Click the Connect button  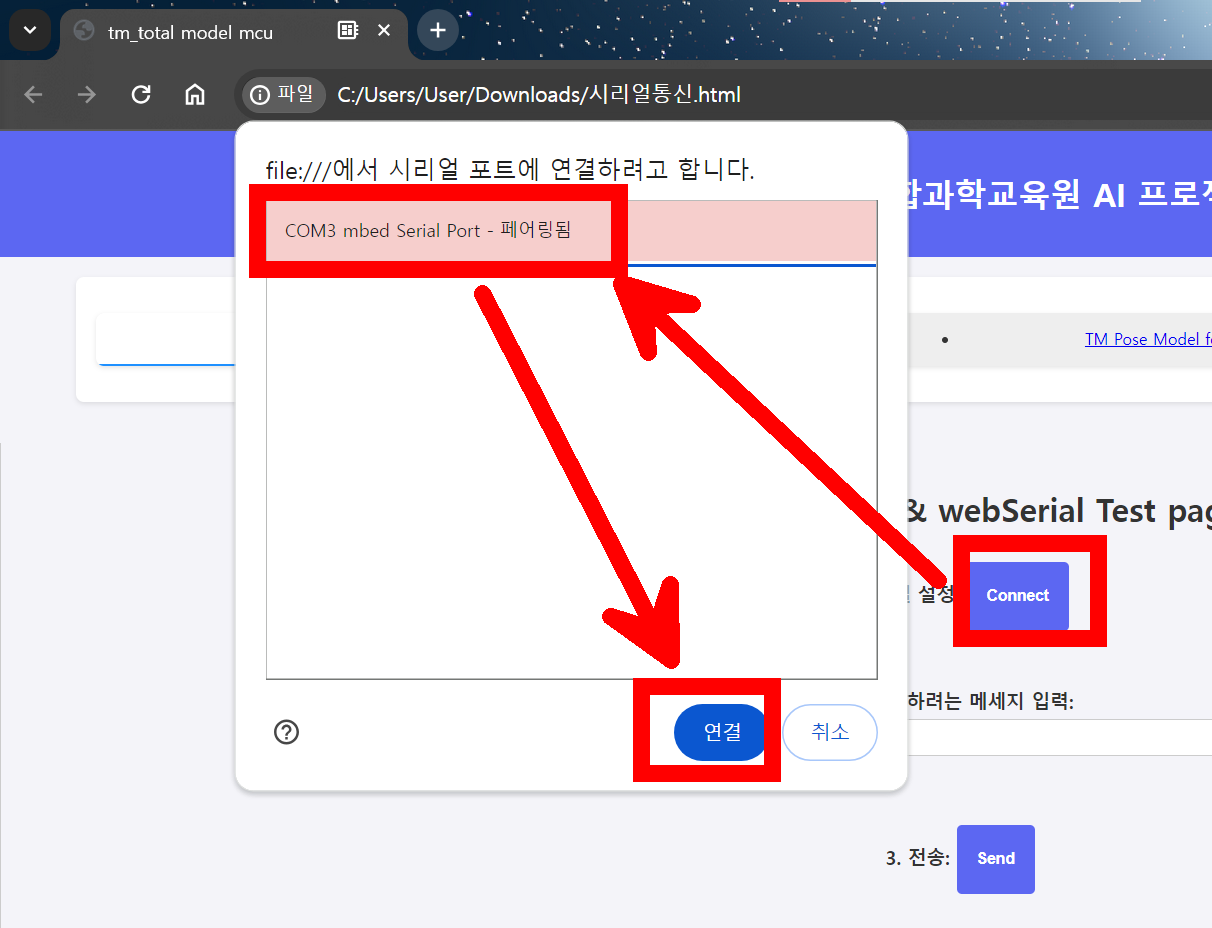1018,595
